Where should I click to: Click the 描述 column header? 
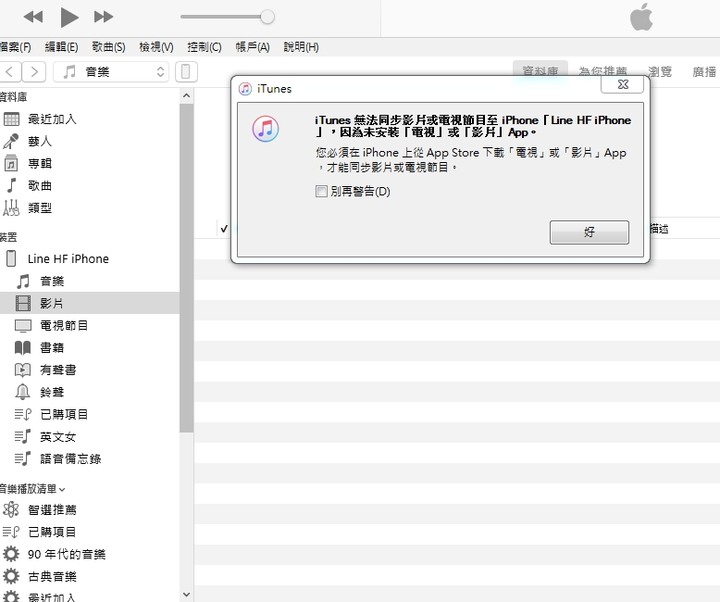pos(659,228)
